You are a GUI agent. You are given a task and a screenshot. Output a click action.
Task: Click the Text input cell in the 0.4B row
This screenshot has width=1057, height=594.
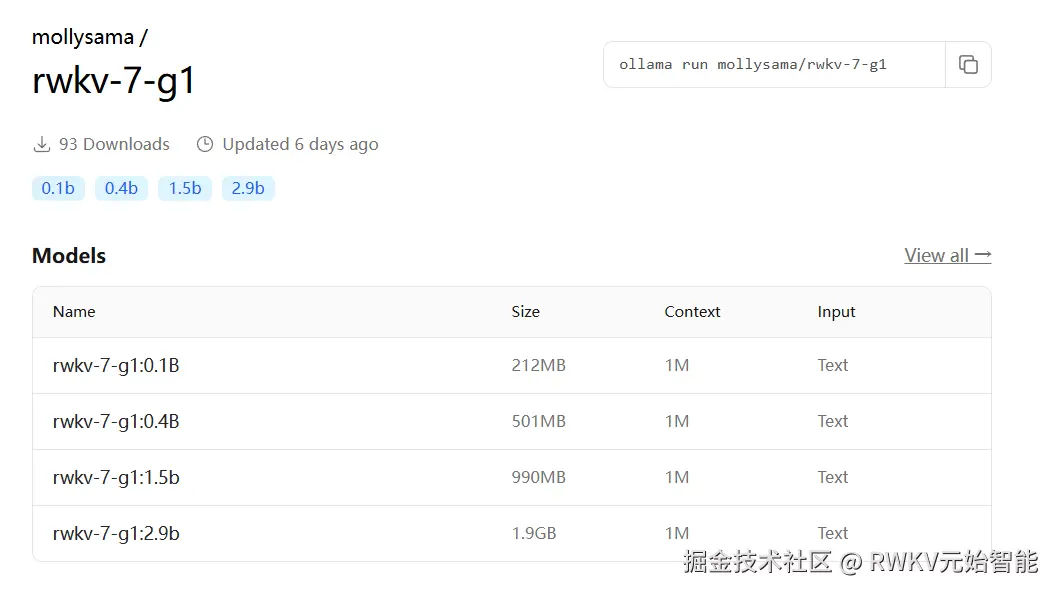833,421
